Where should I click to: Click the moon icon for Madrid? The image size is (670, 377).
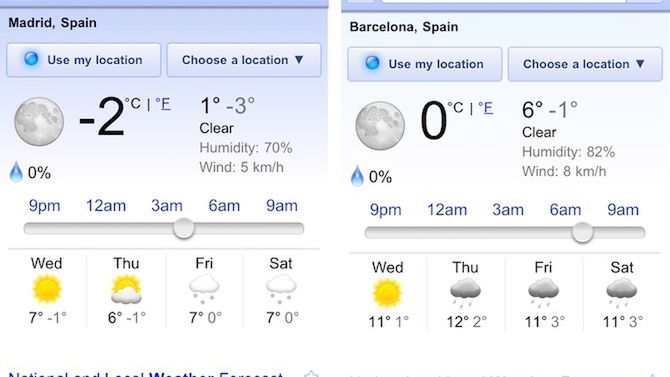[x=39, y=122]
